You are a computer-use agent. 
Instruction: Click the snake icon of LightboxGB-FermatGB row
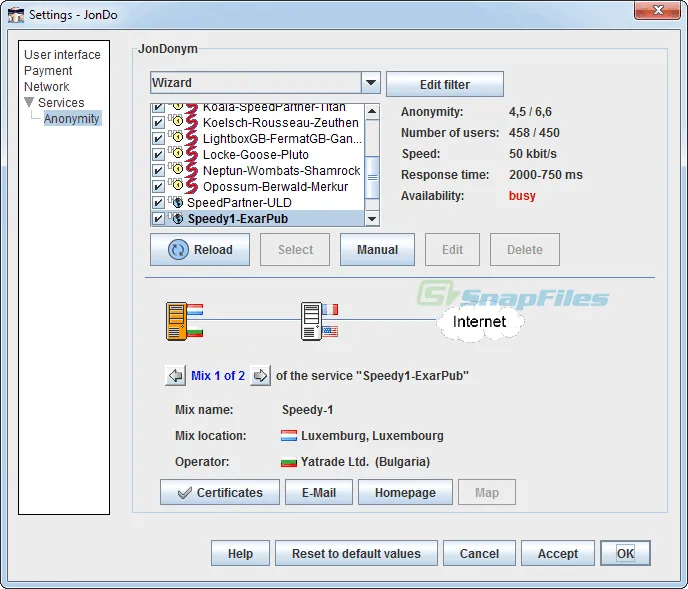tap(191, 138)
